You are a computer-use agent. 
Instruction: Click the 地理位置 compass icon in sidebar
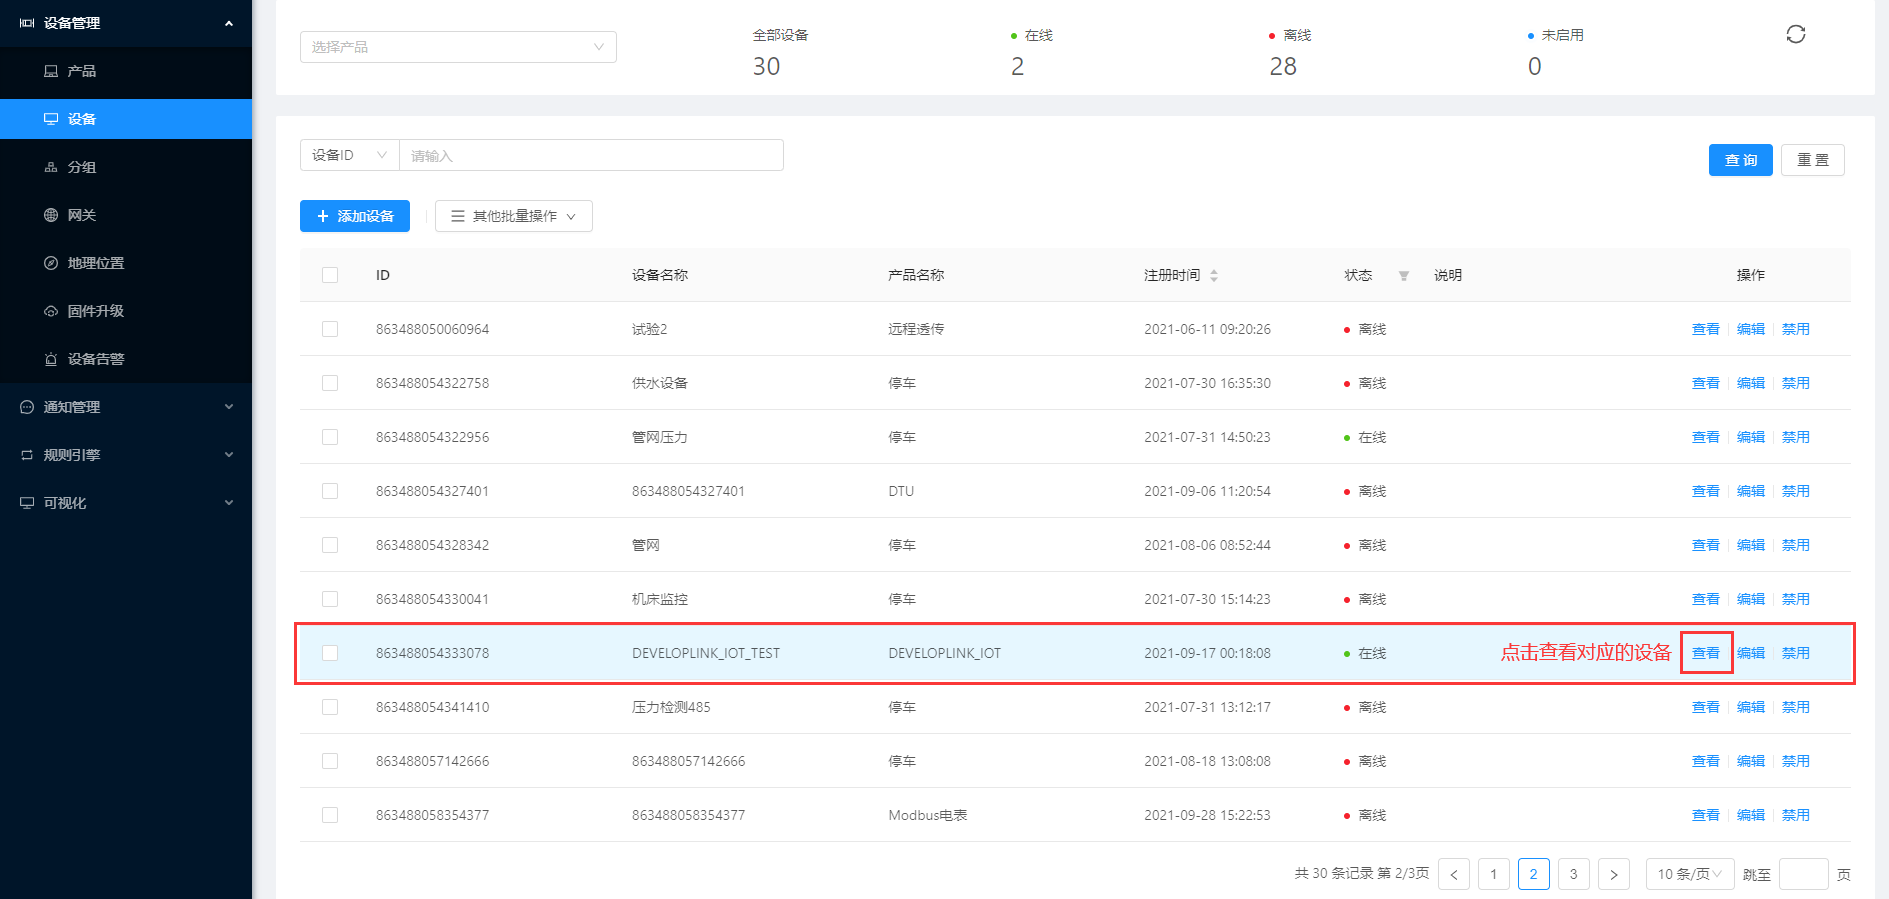coord(51,263)
